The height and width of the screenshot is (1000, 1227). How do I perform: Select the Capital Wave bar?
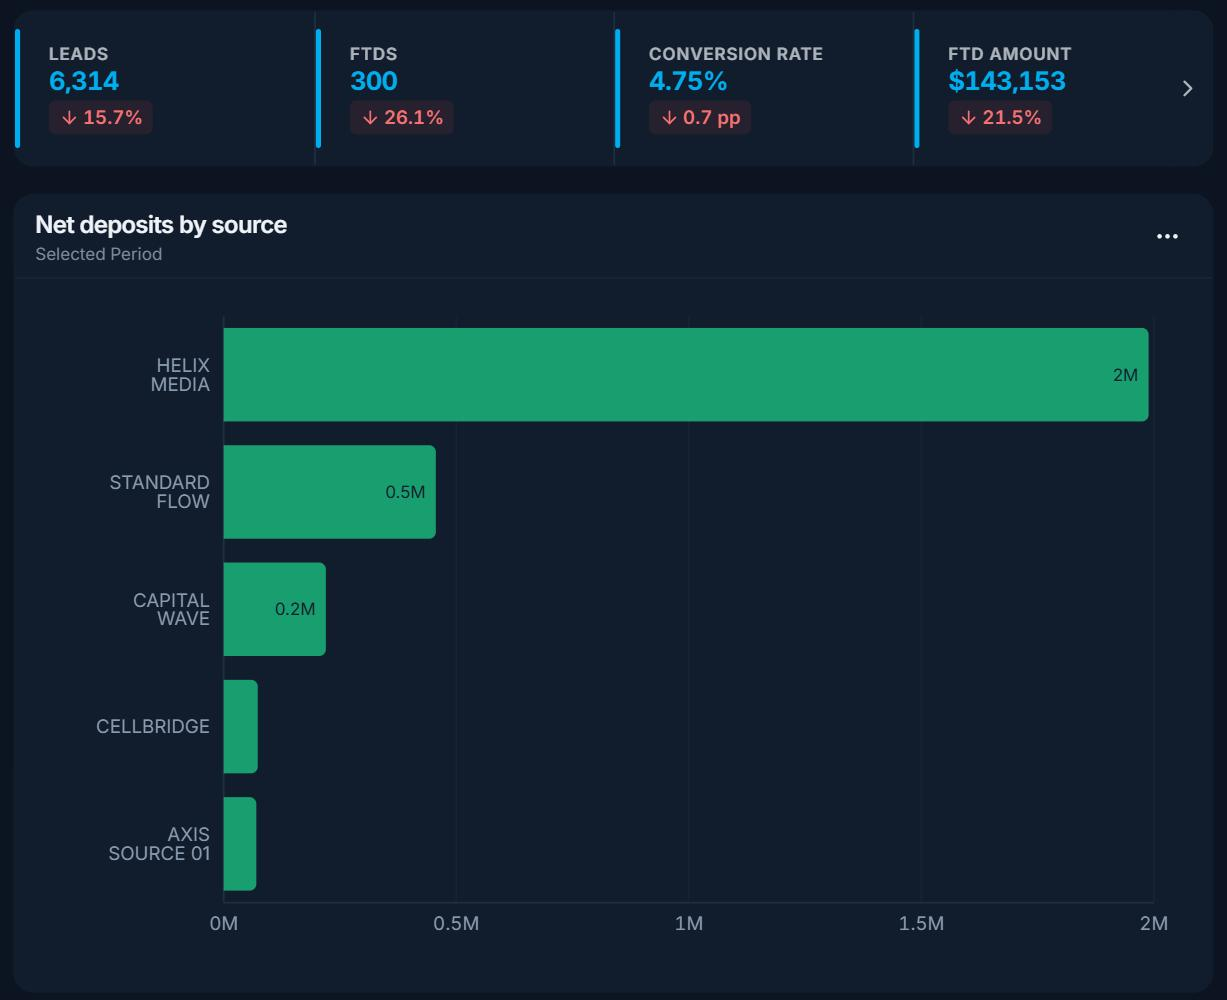pyautogui.click(x=275, y=609)
